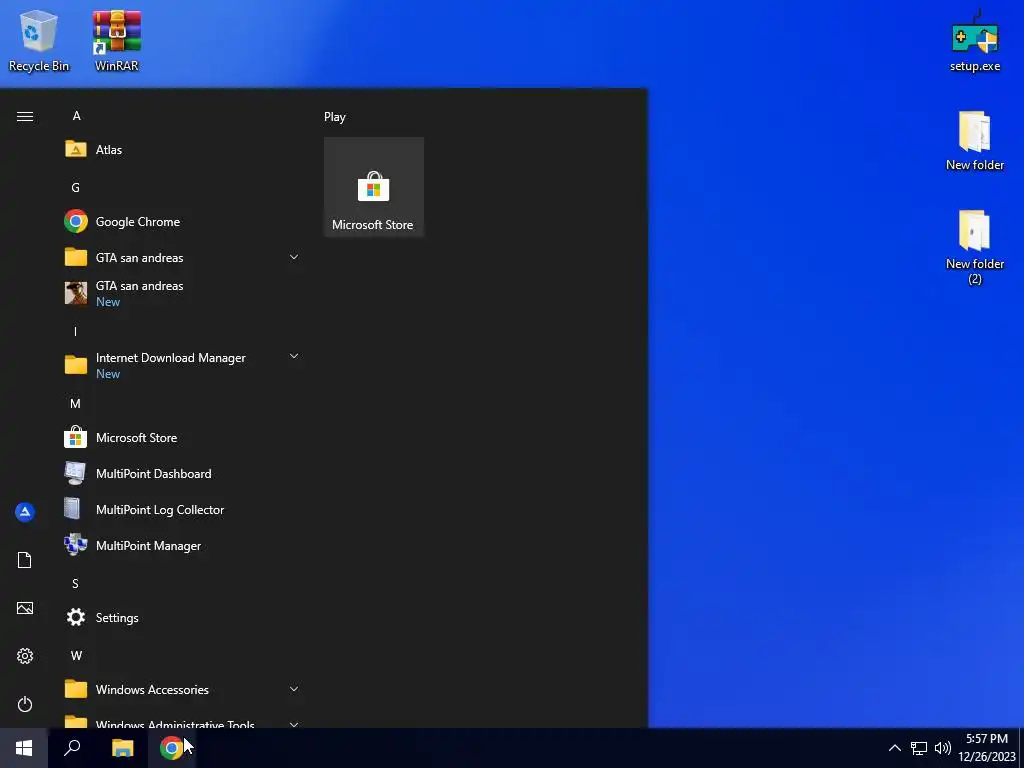The height and width of the screenshot is (768, 1024).
Task: Show hidden system tray icons
Action: [895, 748]
